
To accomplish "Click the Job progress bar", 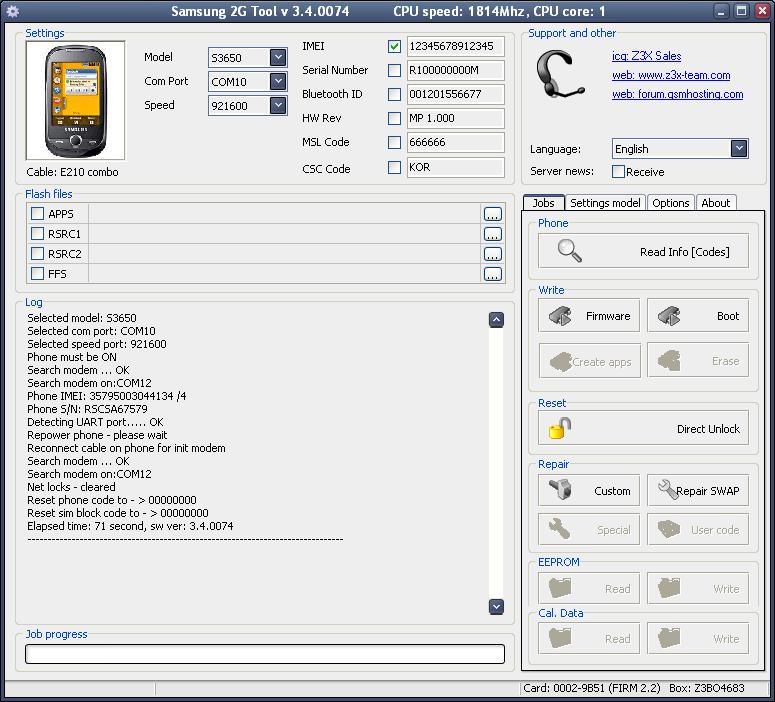I will click(265, 654).
